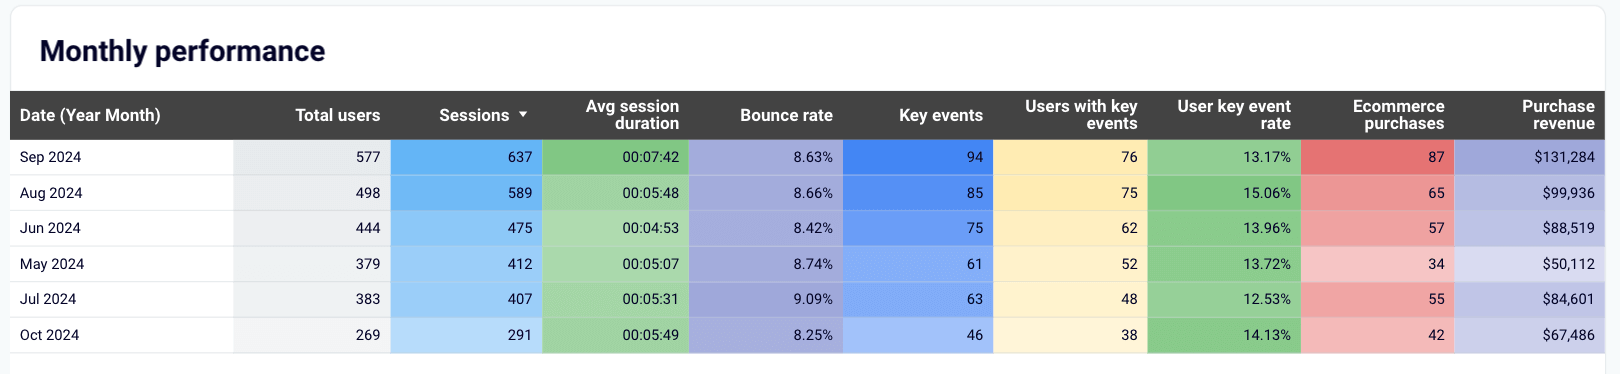Sort by Avg session duration header
1620x374 pixels.
(632, 115)
